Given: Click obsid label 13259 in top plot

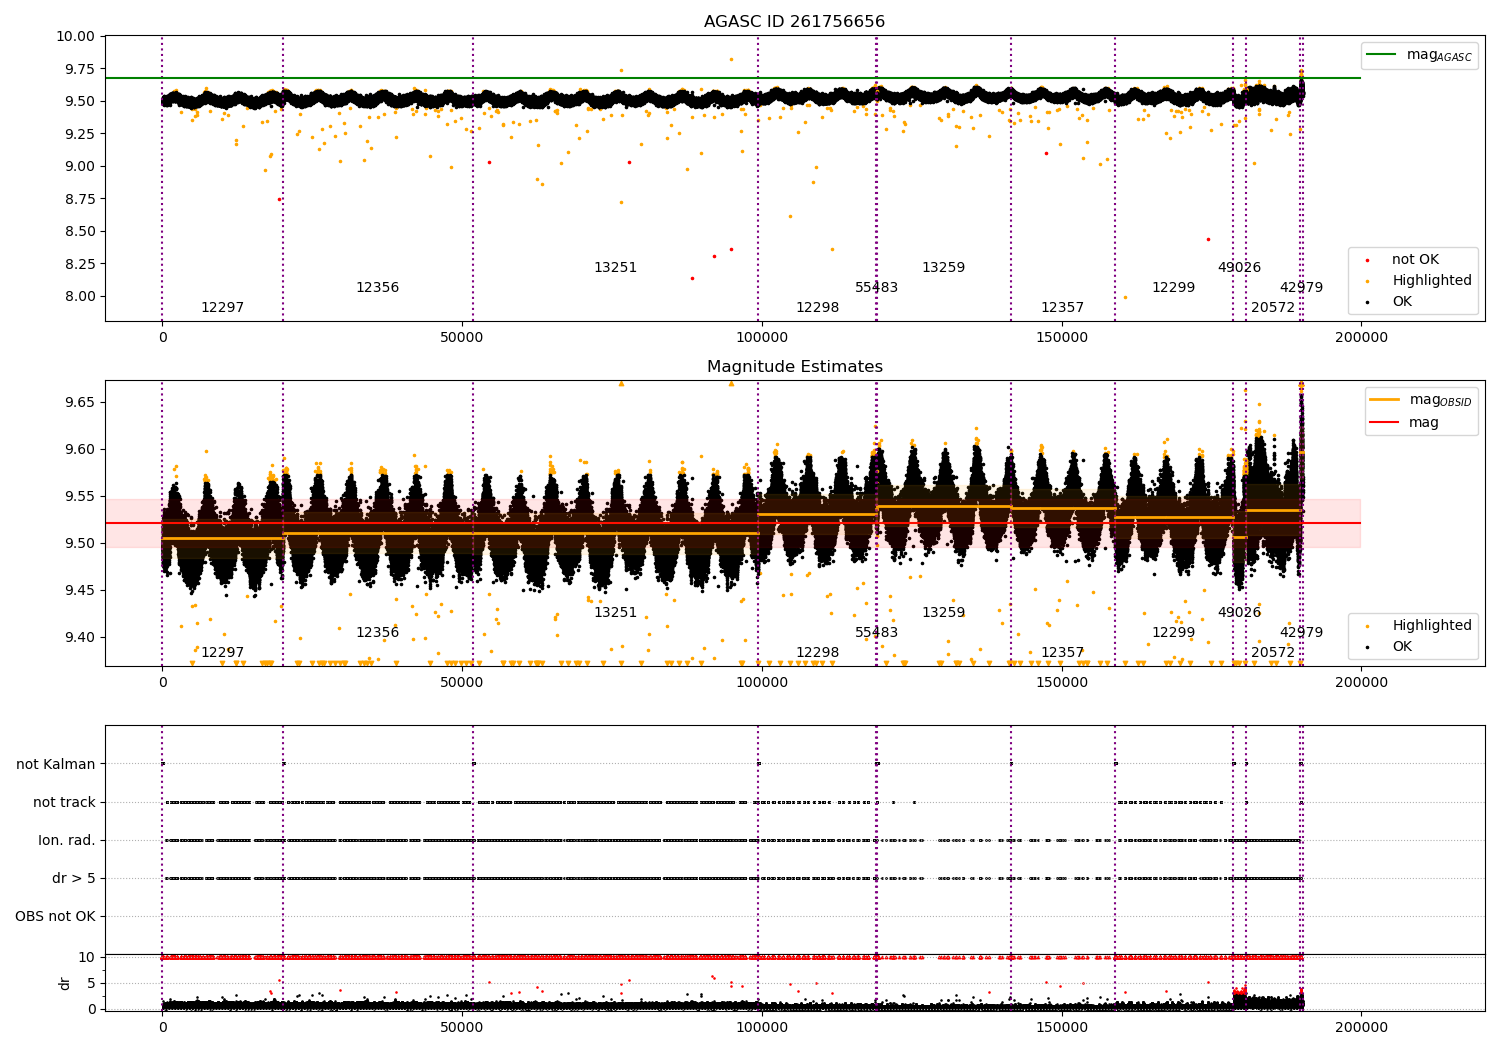Looking at the screenshot, I should (x=943, y=268).
